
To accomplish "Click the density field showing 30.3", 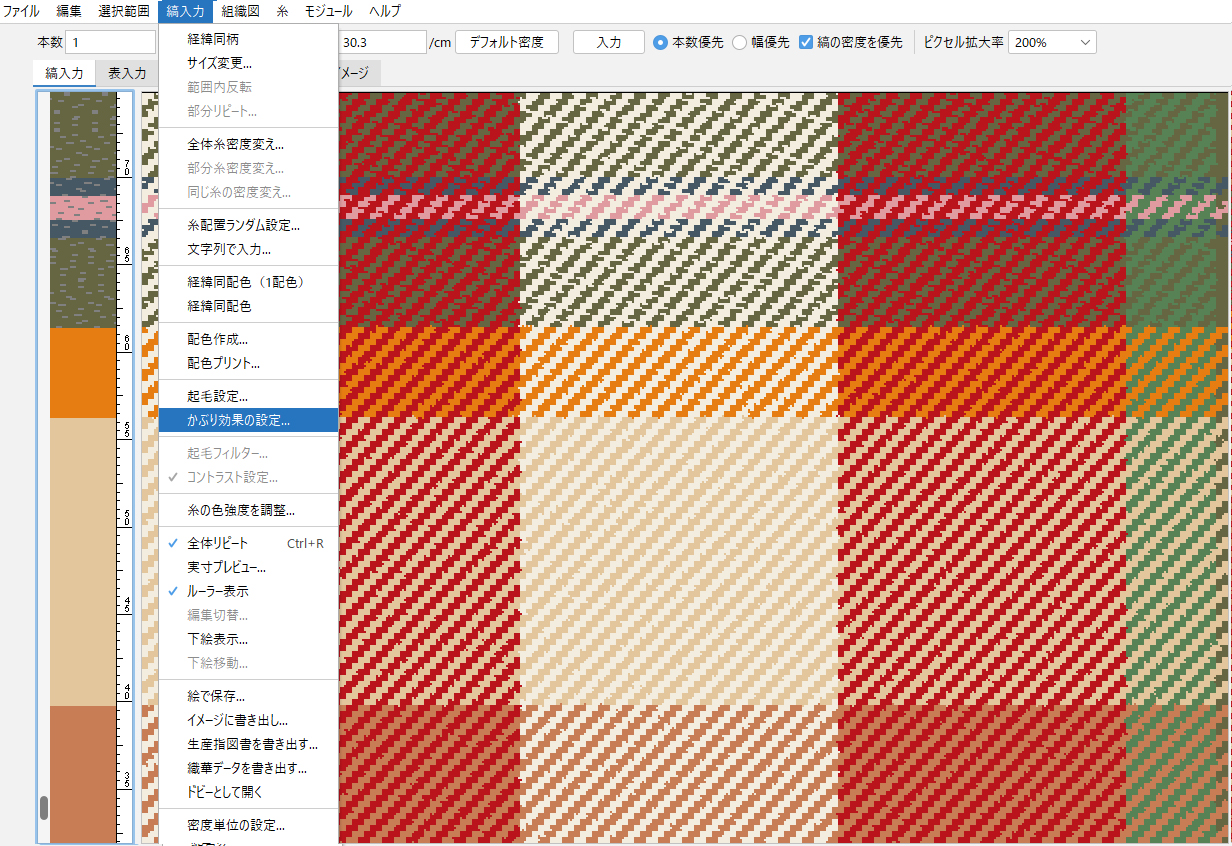I will point(382,43).
